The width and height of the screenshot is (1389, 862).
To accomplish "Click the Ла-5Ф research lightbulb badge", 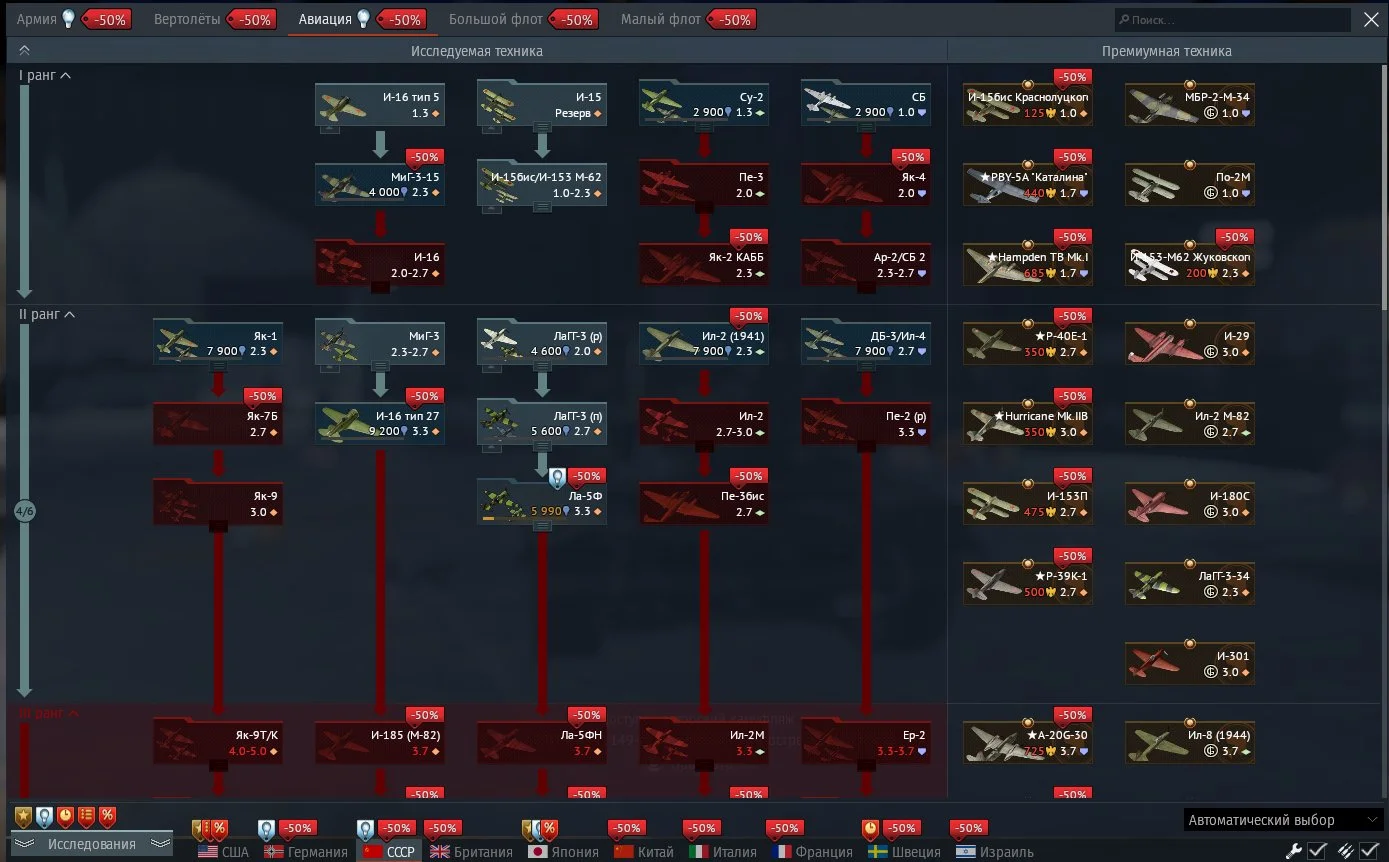I will click(x=557, y=479).
